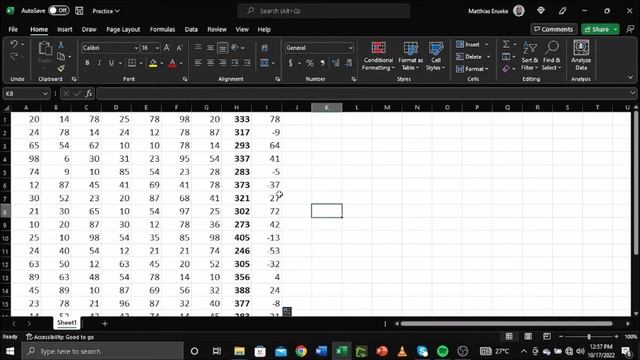Screen dimensions: 640x360
Task: Click the Merge & Center icon
Action: tap(264, 63)
